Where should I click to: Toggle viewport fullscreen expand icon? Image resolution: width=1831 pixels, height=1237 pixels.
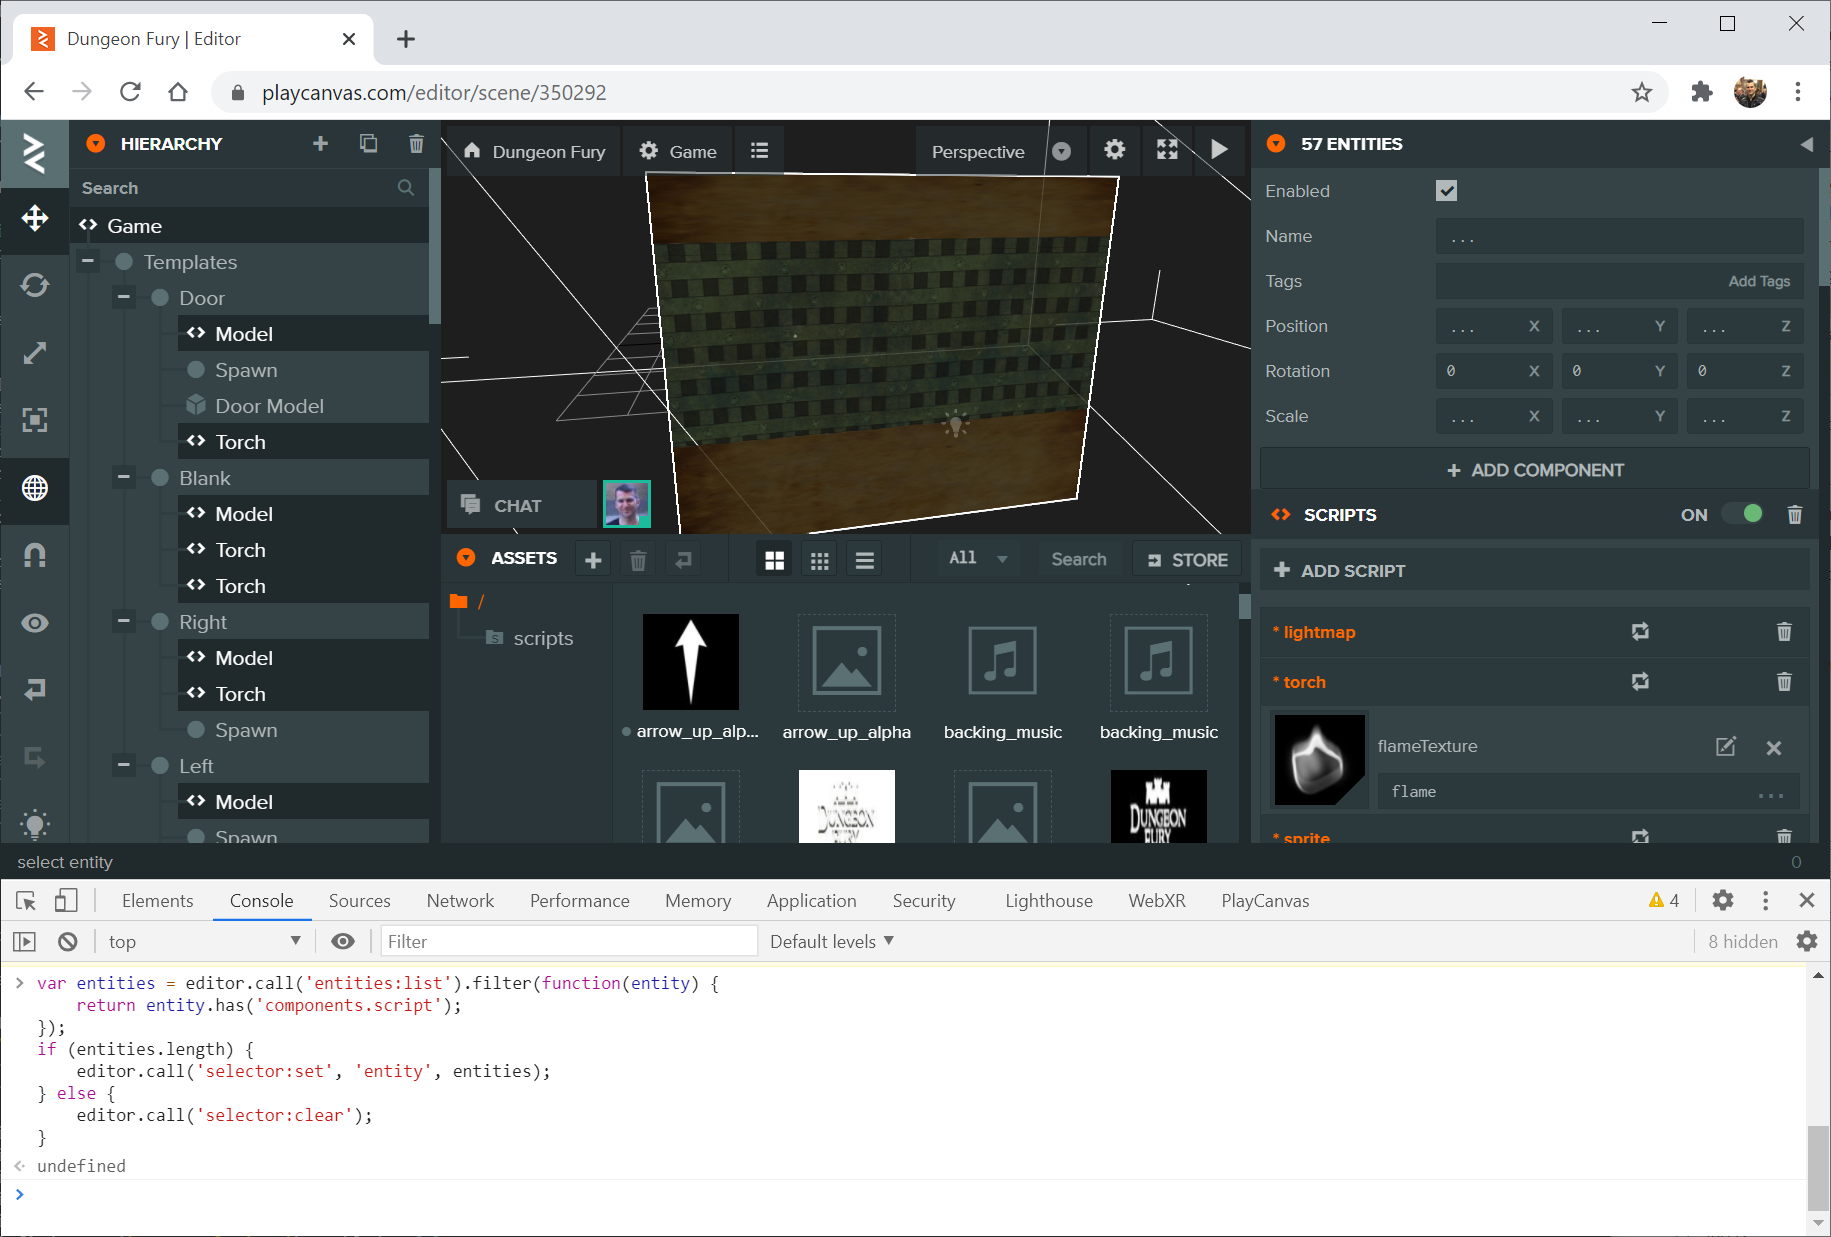click(1167, 150)
